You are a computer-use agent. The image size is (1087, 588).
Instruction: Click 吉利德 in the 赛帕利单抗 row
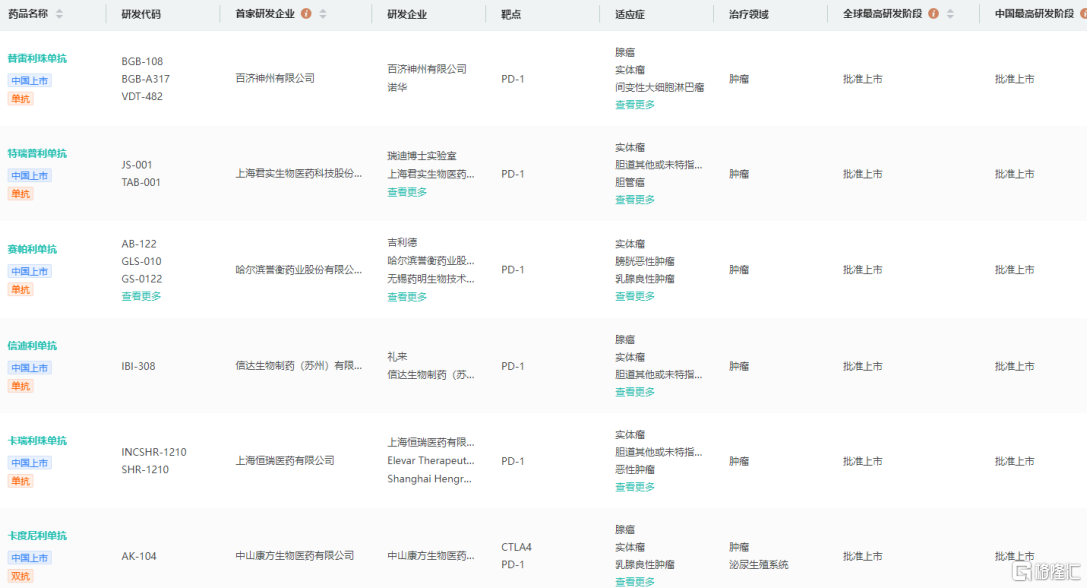402,243
